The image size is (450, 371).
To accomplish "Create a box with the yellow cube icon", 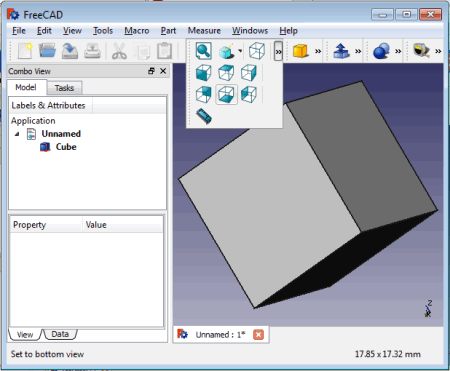I will (301, 51).
